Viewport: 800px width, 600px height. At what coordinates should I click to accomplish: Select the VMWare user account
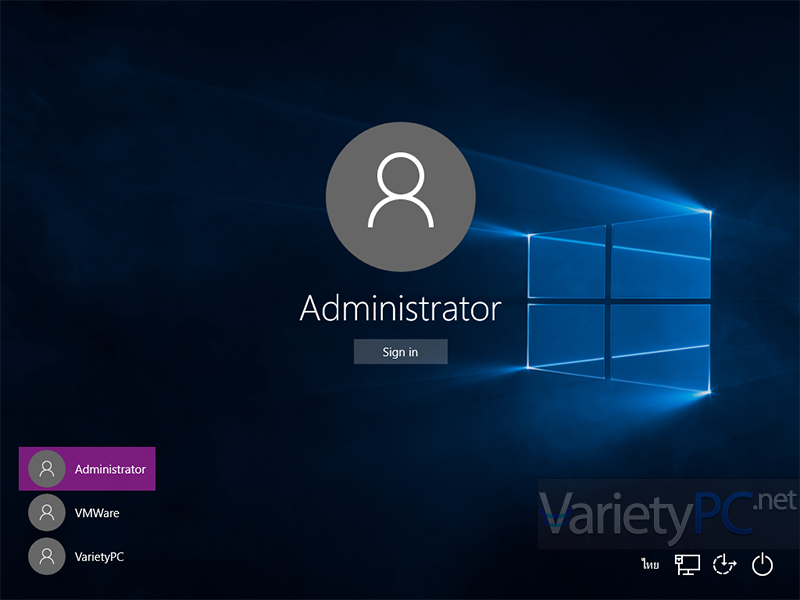100,512
